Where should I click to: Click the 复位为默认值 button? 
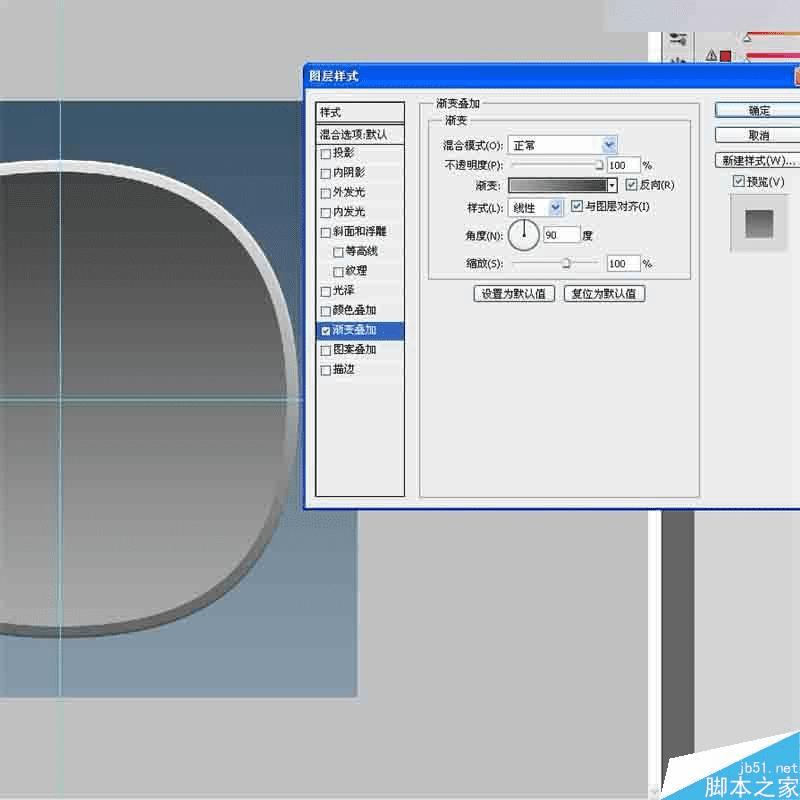604,294
